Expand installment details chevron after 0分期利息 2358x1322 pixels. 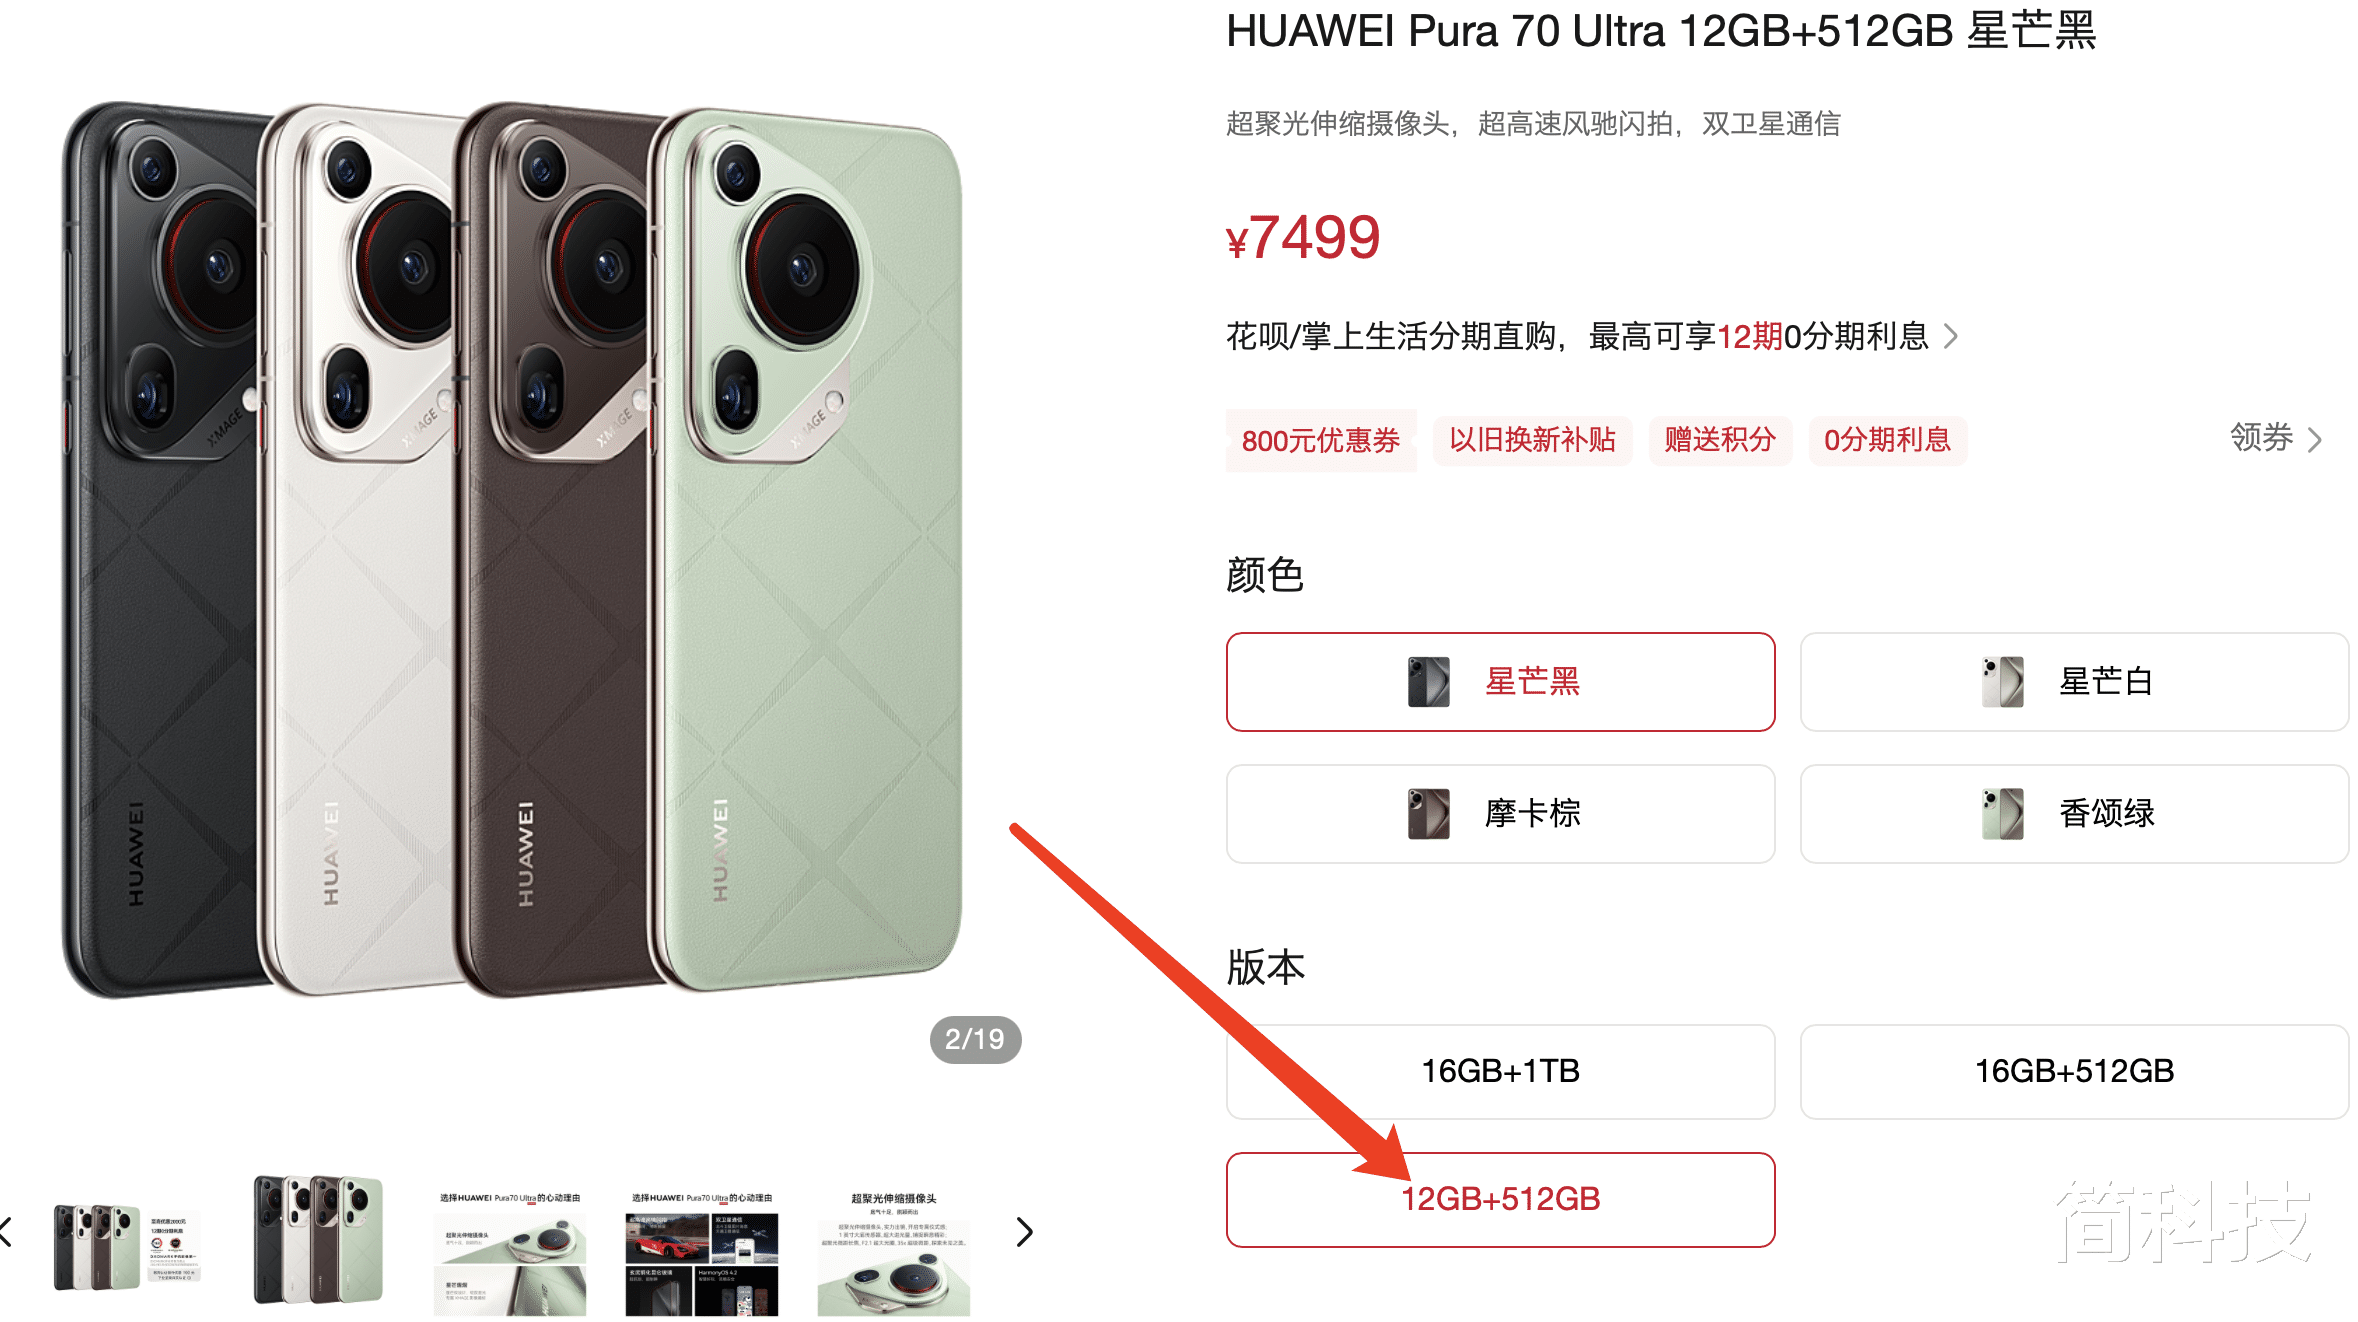(1950, 336)
